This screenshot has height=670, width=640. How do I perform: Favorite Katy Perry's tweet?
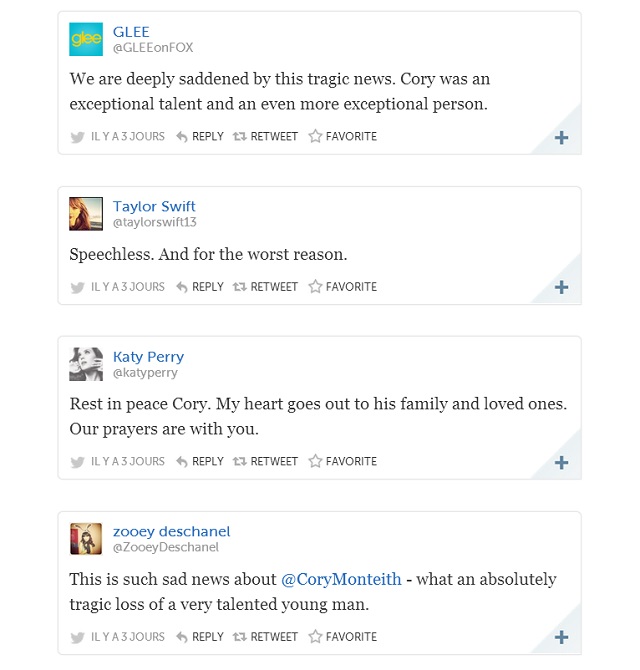click(x=342, y=462)
